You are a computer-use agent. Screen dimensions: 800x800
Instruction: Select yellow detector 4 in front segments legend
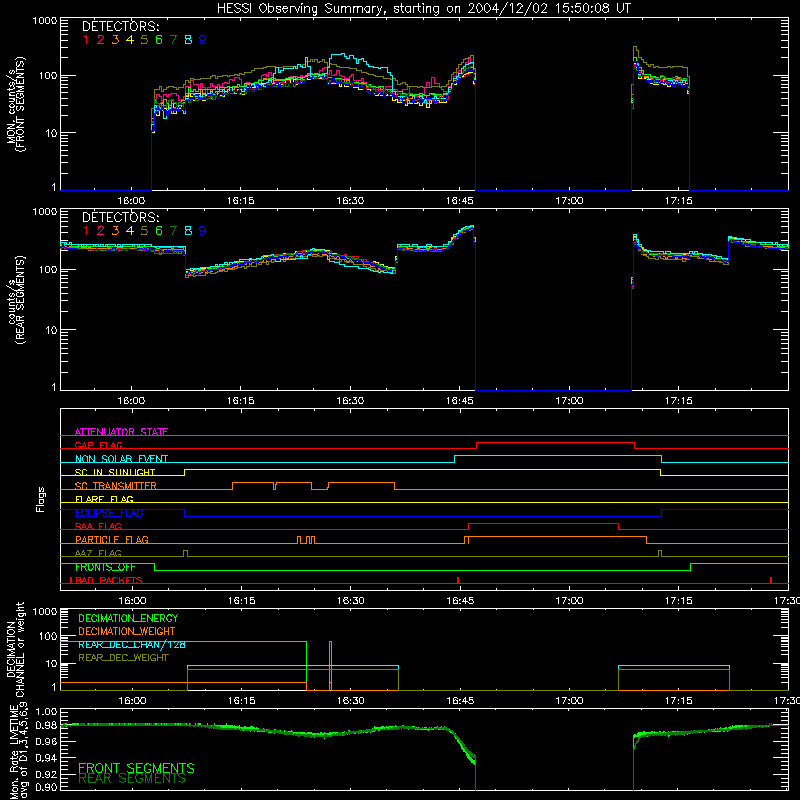click(130, 40)
